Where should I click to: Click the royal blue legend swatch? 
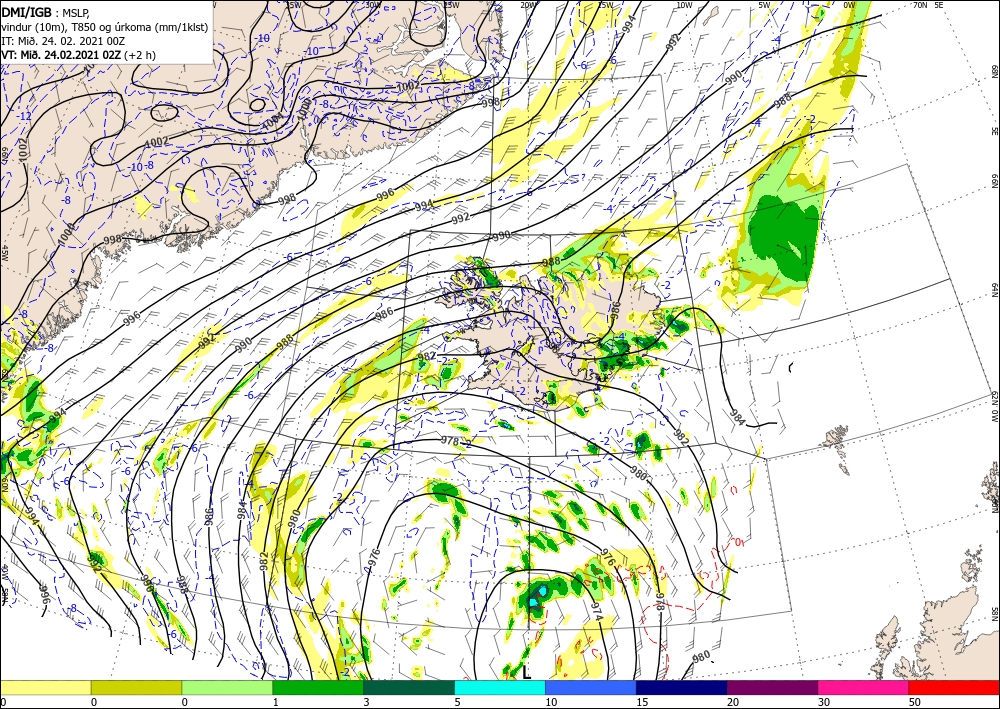click(x=591, y=687)
